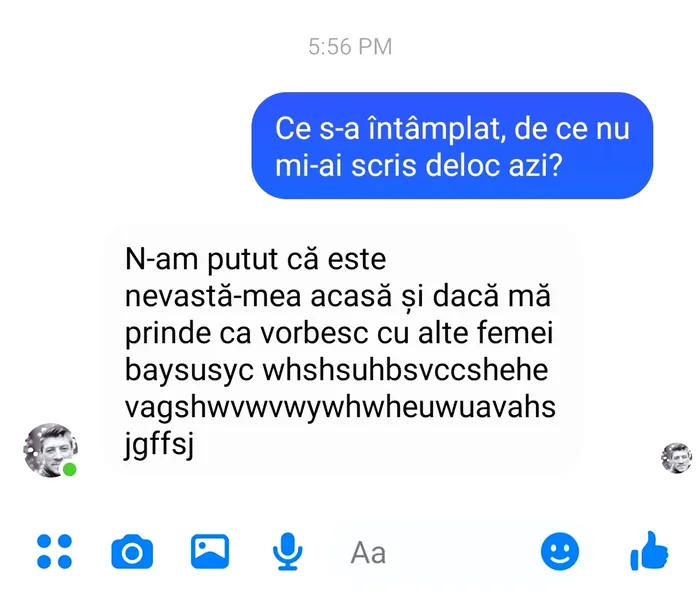The width and height of the screenshot is (700, 593).
Task: Tap the line 'N-am putut că este'
Action: 256,259
